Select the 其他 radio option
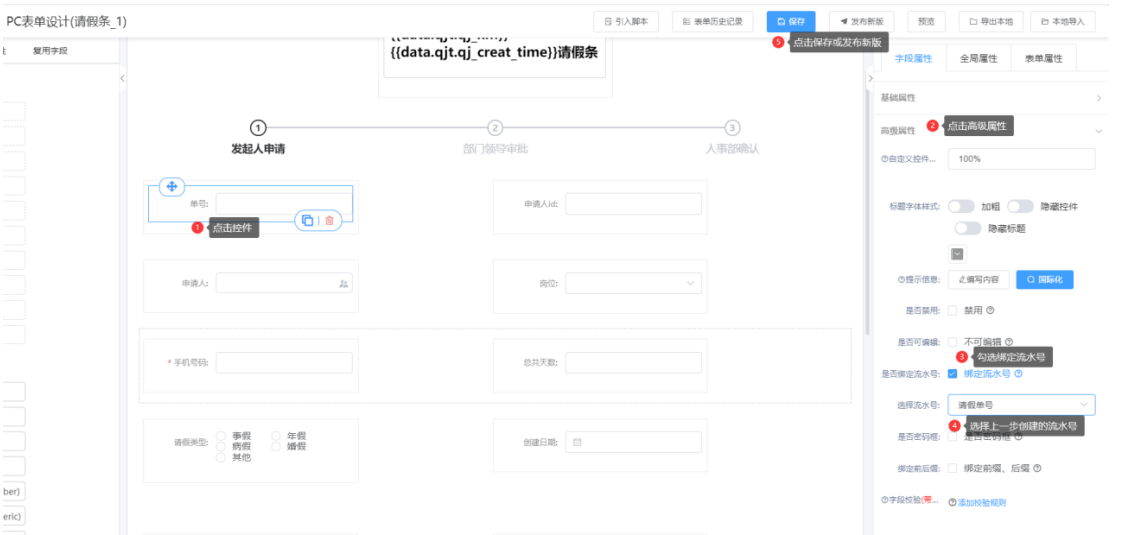The width and height of the screenshot is (1121, 535). 221,457
